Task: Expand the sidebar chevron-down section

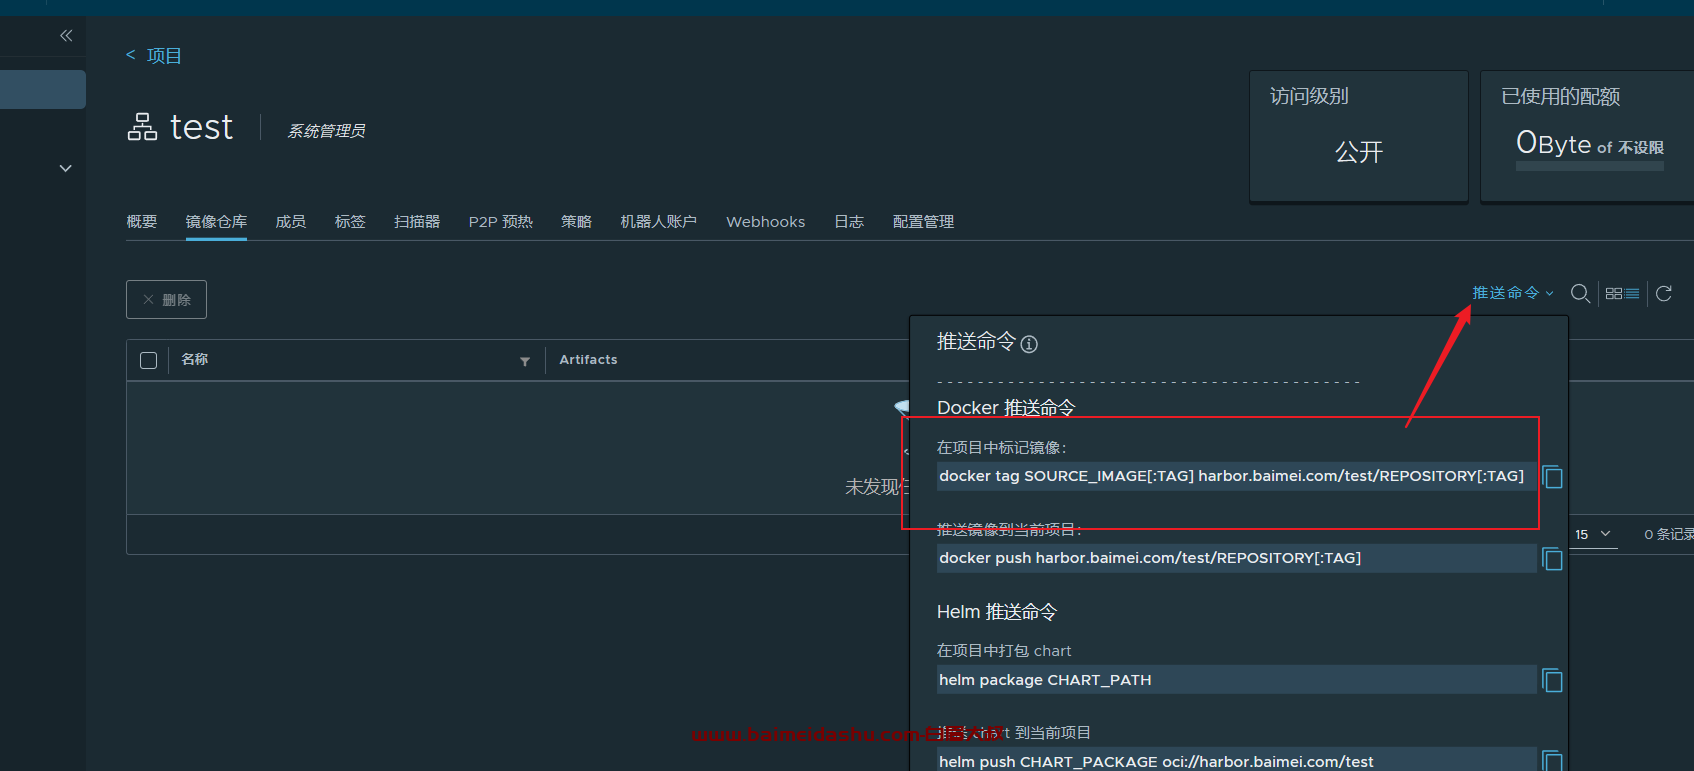Action: 66,168
